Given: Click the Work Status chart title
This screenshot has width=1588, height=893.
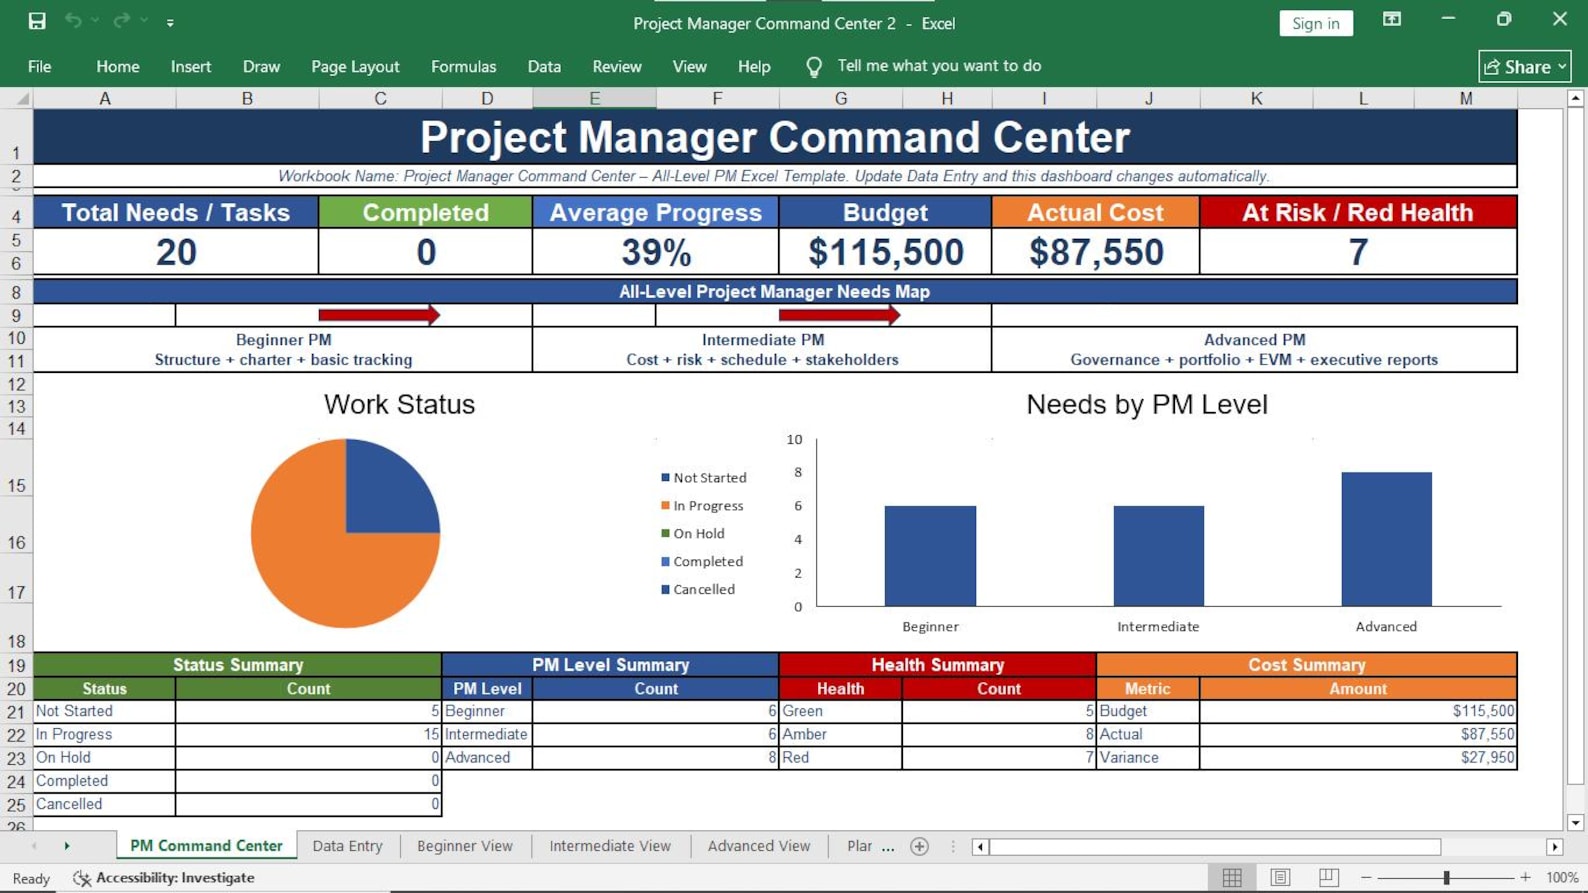Looking at the screenshot, I should [x=399, y=404].
